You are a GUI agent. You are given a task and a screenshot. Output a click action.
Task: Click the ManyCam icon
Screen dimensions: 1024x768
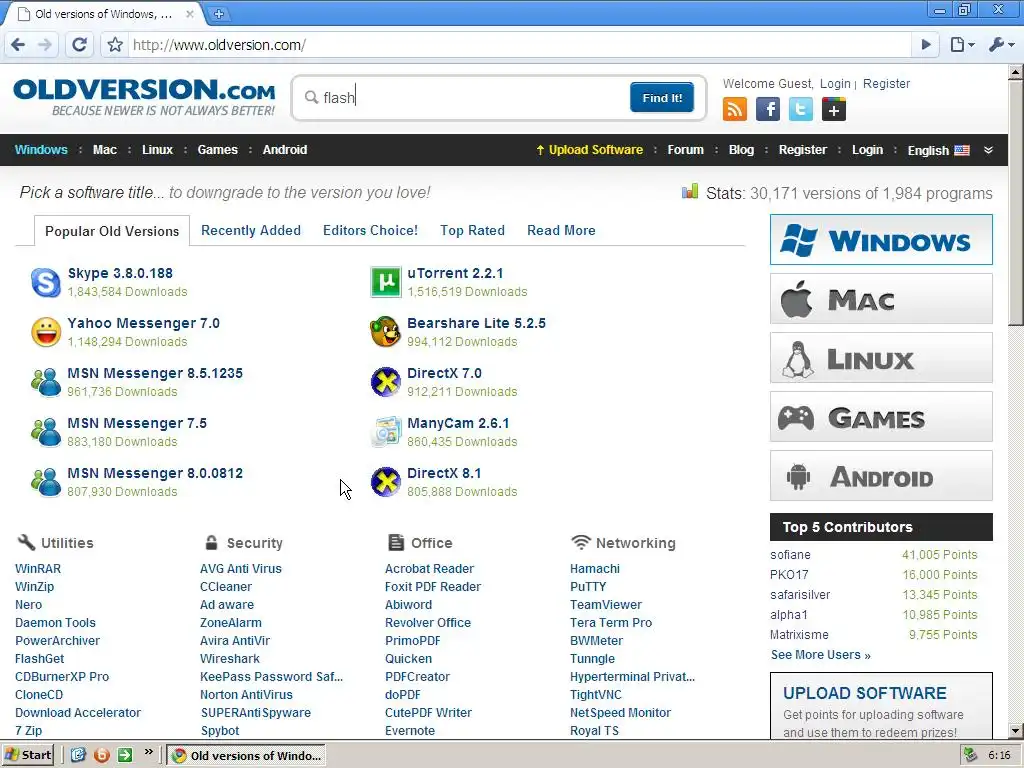[x=385, y=432]
